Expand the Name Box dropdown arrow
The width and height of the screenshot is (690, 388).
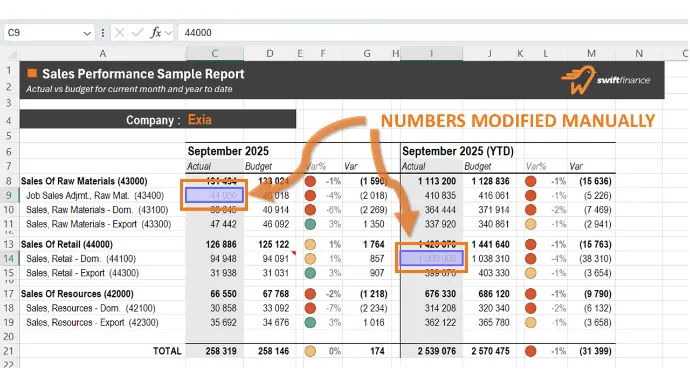[87, 33]
